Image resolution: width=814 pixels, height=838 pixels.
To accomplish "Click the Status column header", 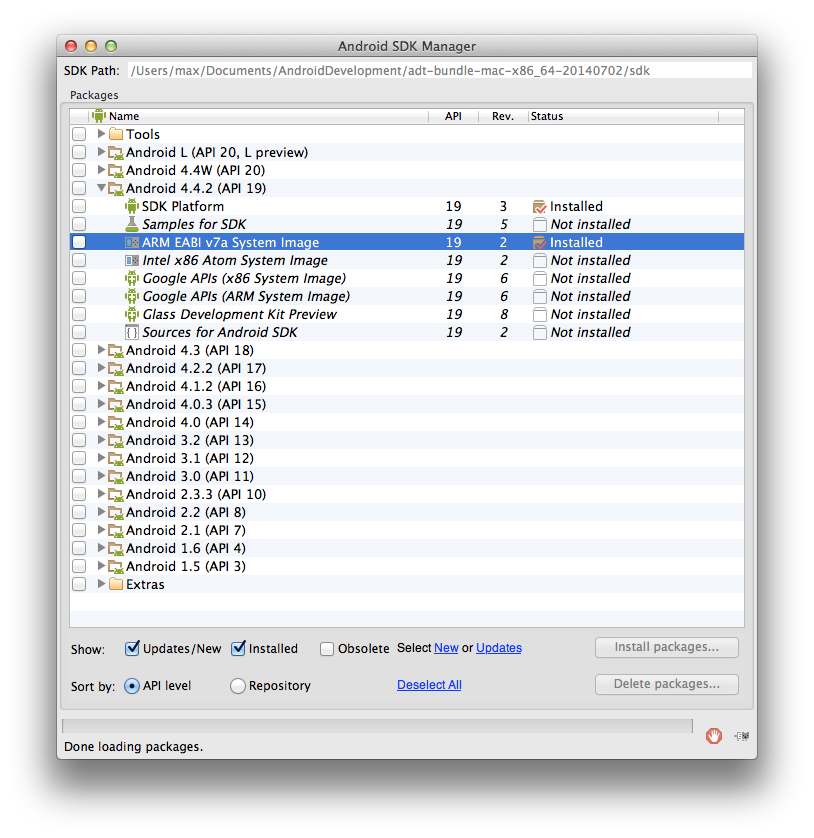I will point(623,116).
